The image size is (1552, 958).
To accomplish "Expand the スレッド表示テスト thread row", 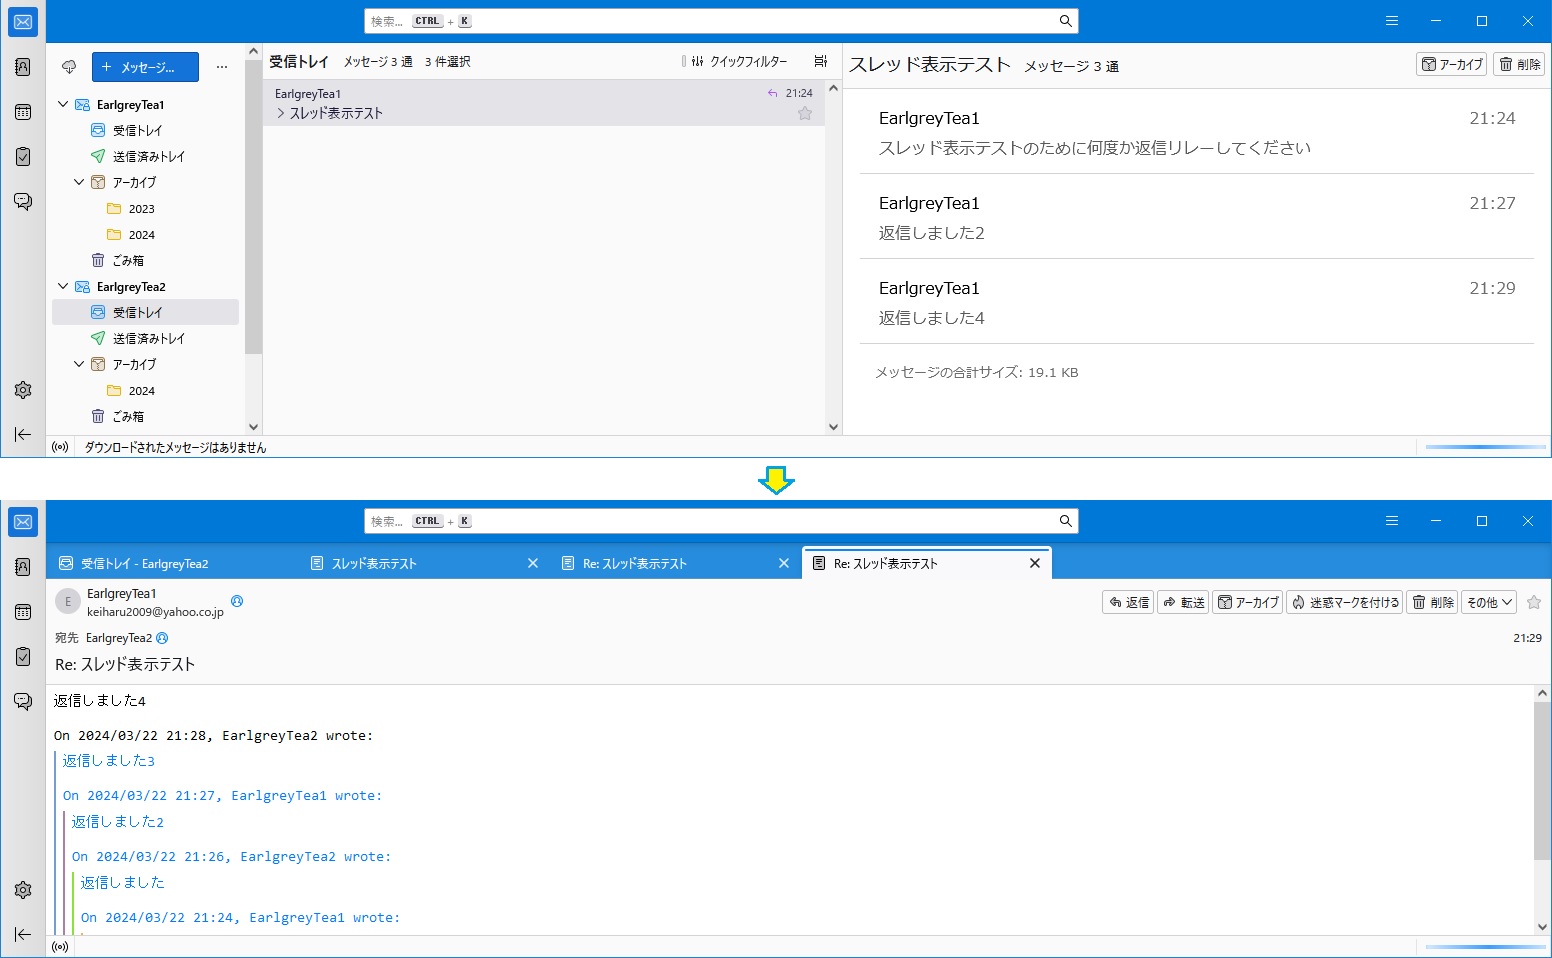I will coord(281,113).
